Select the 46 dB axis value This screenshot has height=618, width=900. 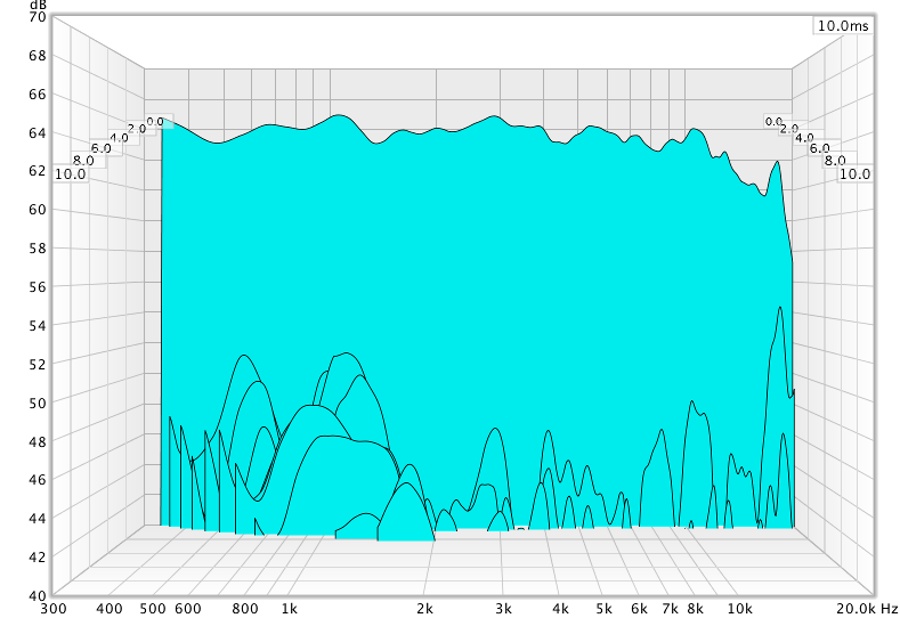(37, 480)
